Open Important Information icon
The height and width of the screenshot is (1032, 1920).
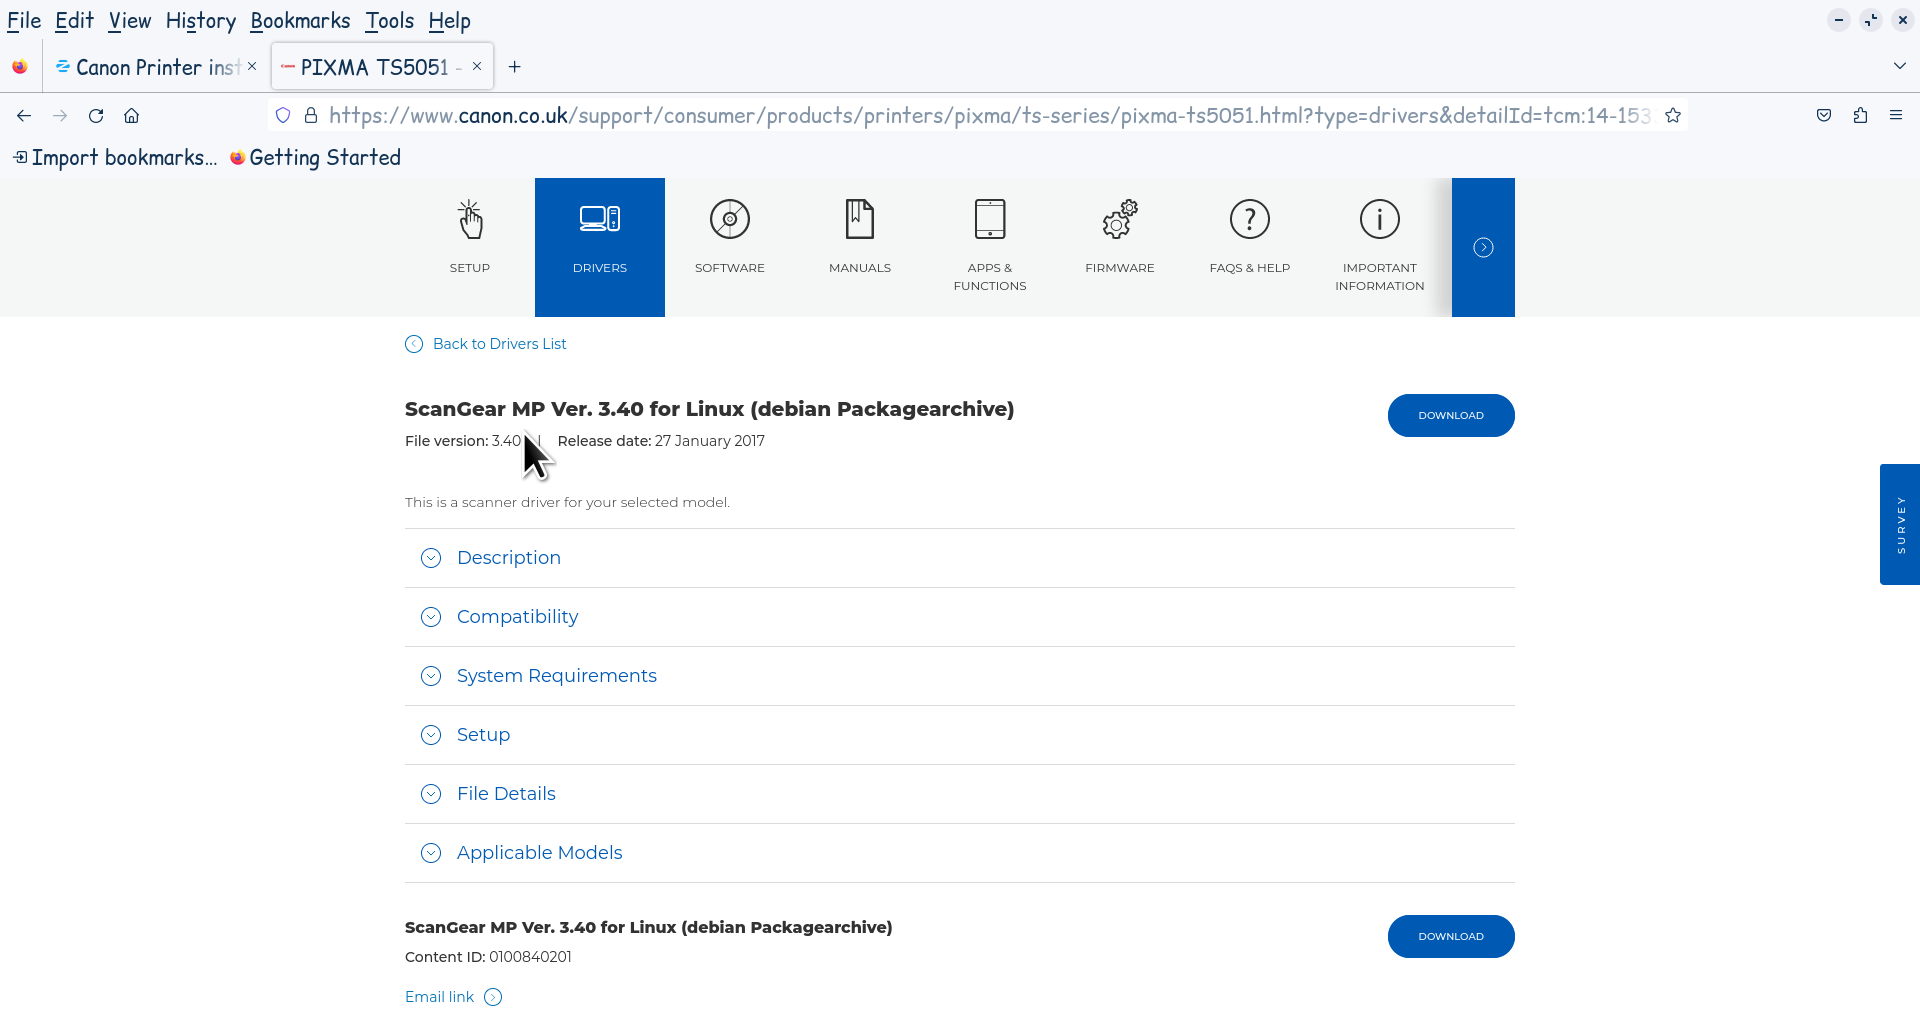(x=1379, y=220)
